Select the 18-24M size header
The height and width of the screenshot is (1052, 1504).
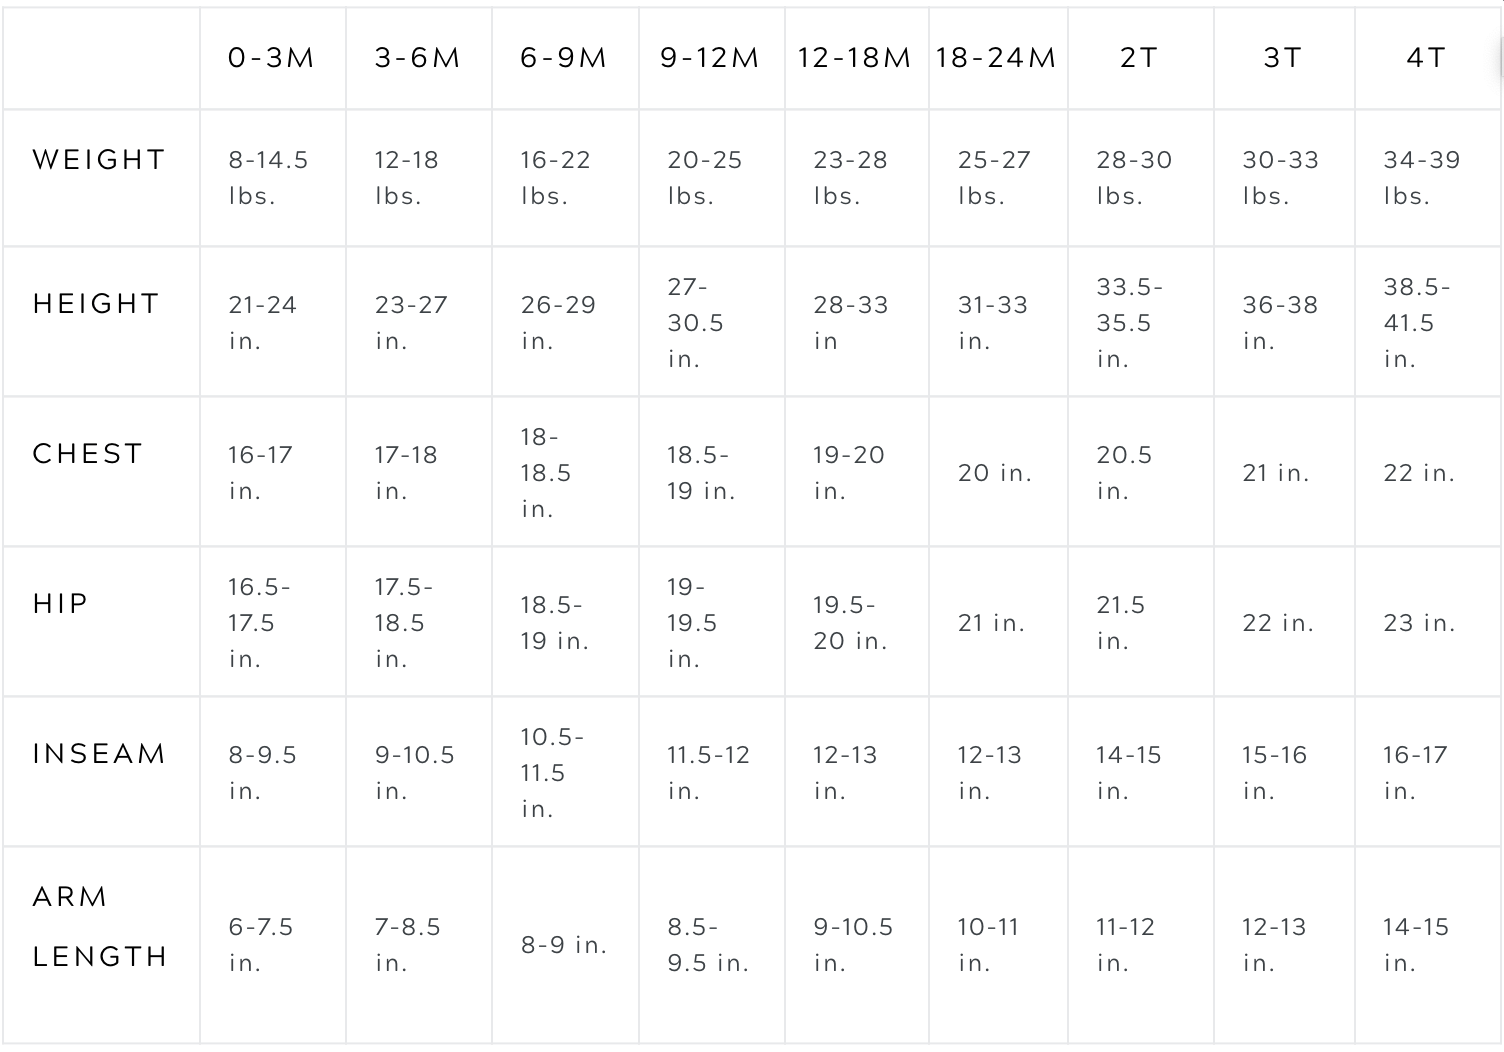(x=996, y=58)
